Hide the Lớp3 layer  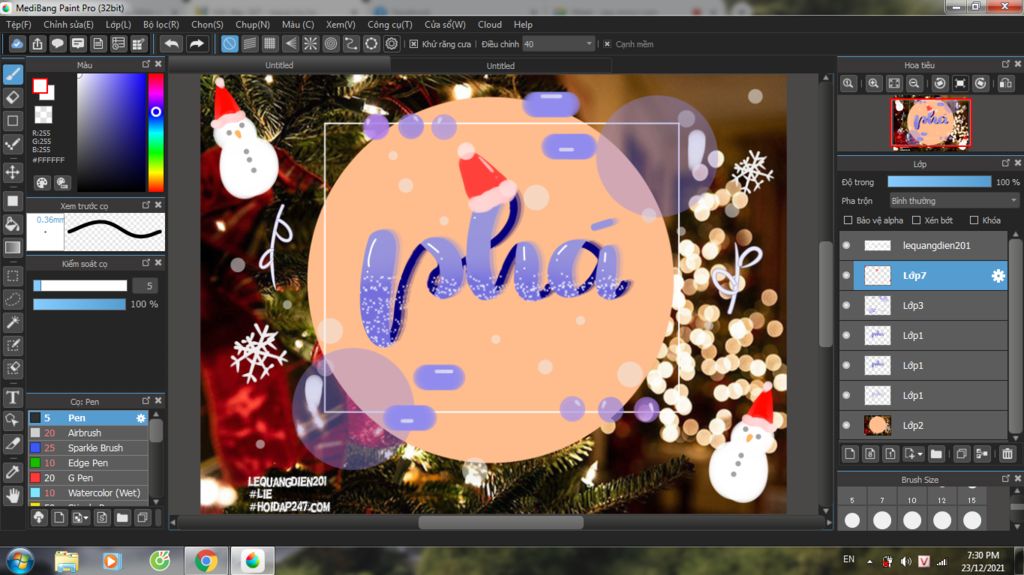click(846, 305)
